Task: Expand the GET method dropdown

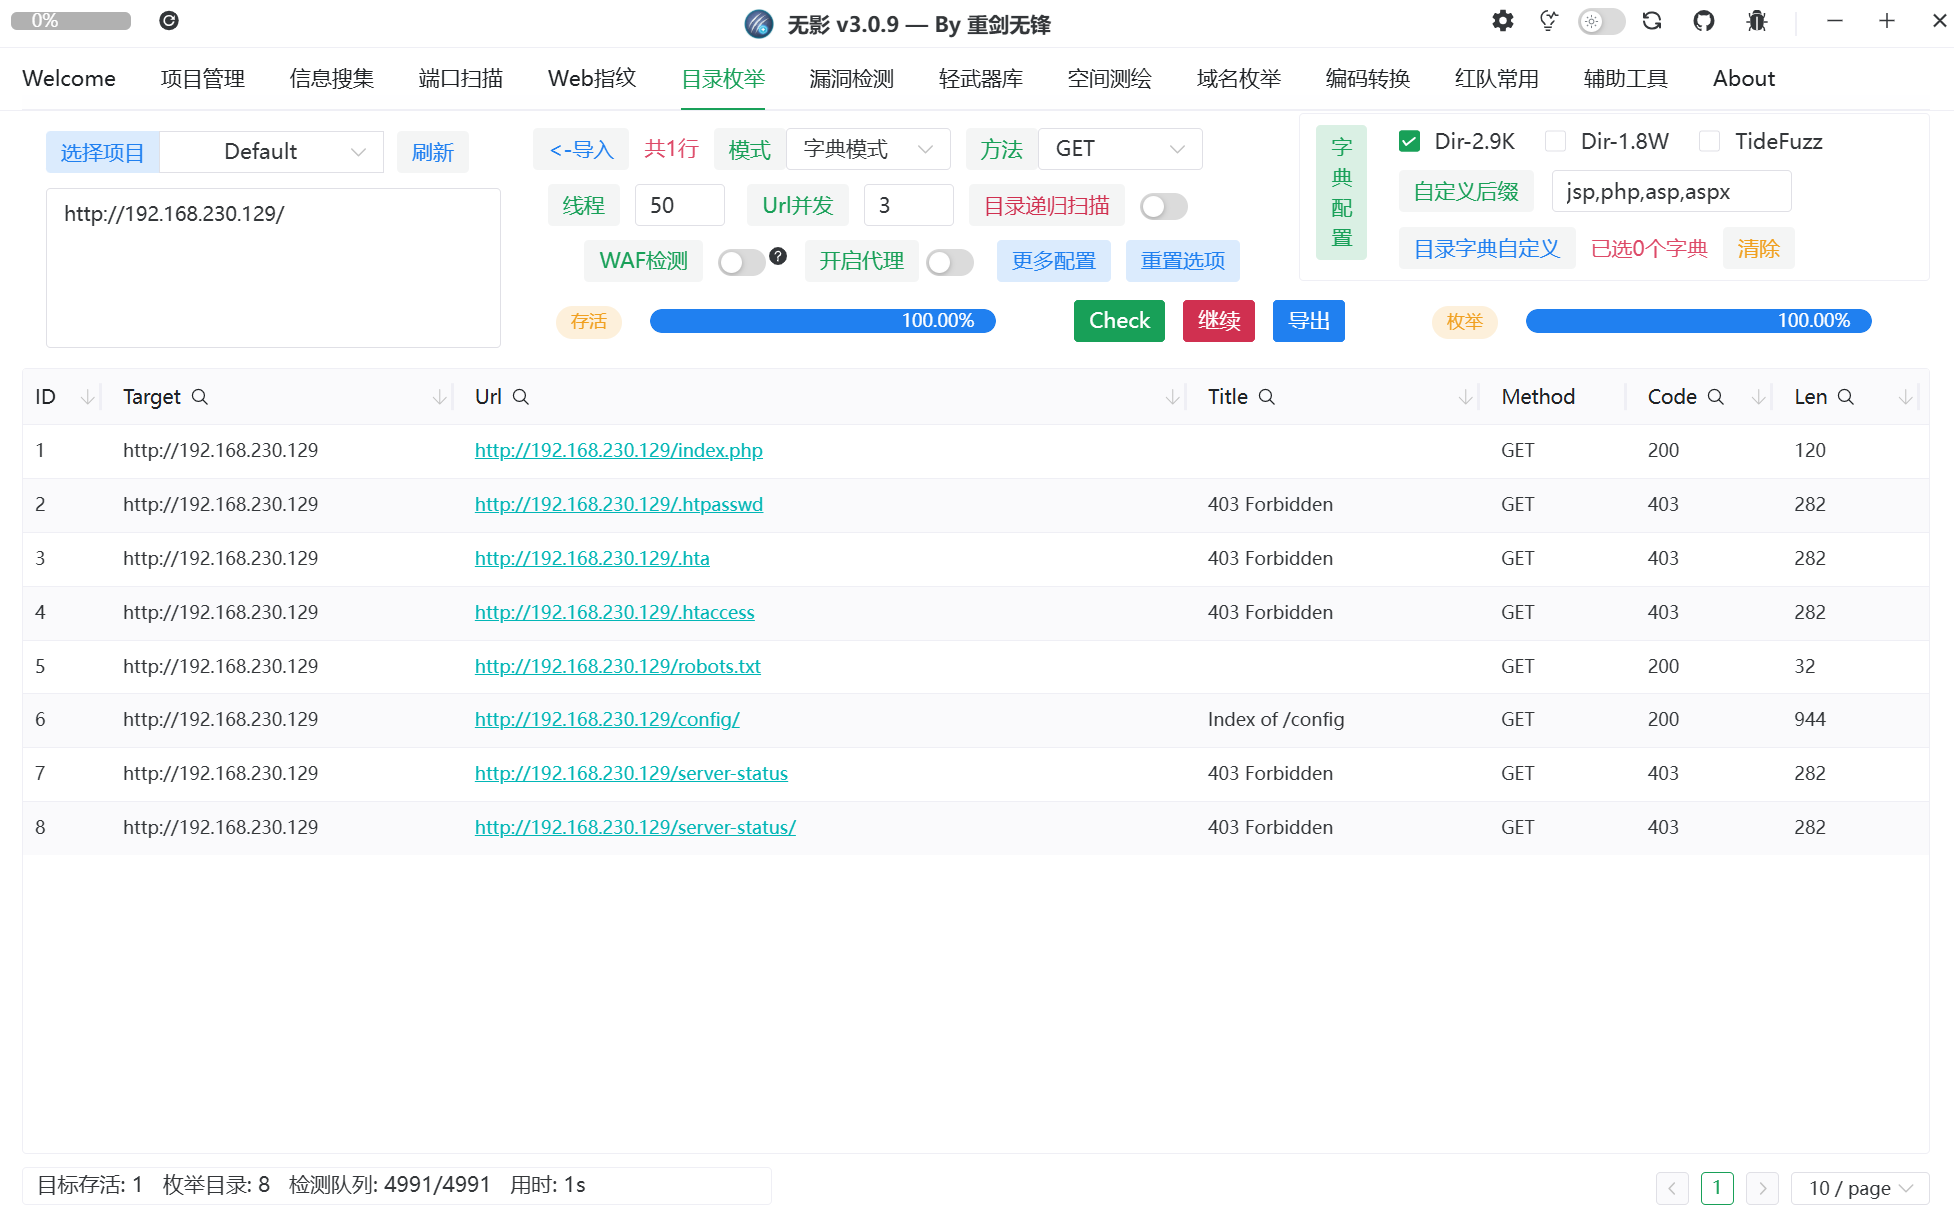Action: [1119, 149]
